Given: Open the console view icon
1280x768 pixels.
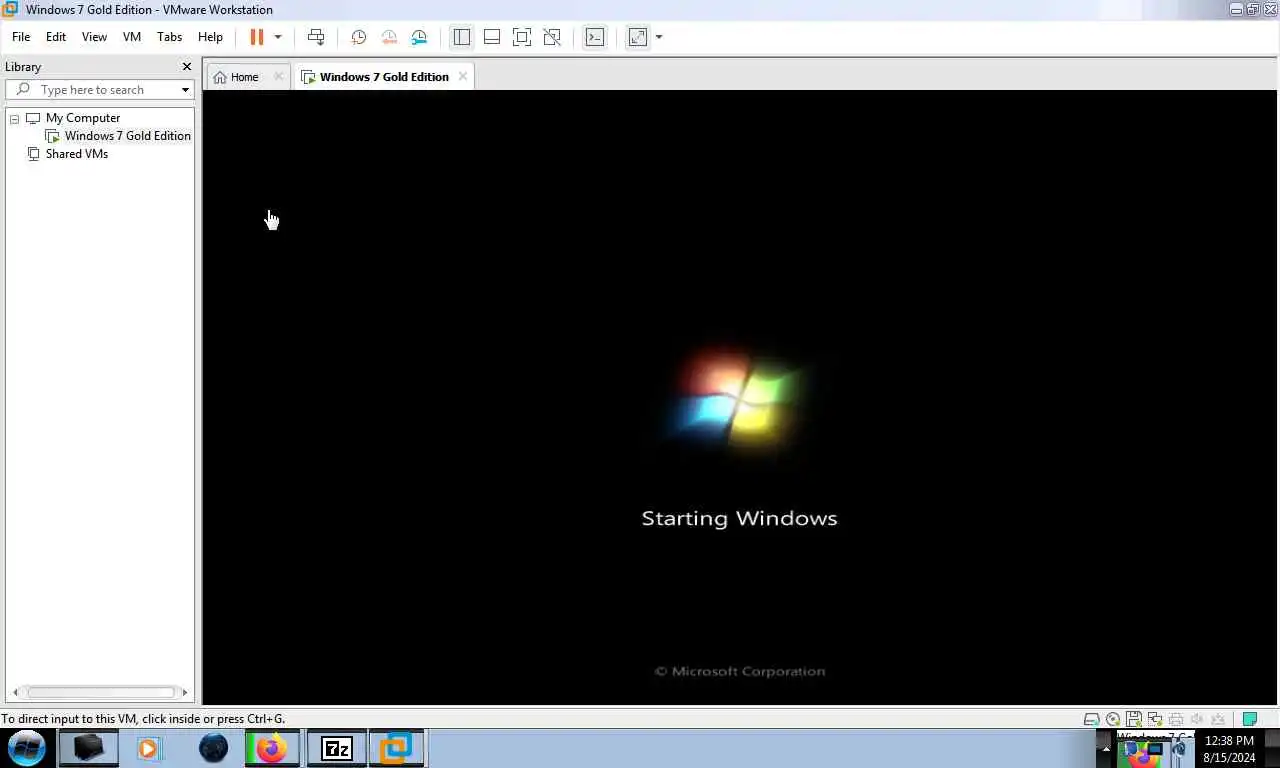Looking at the screenshot, I should (x=595, y=37).
